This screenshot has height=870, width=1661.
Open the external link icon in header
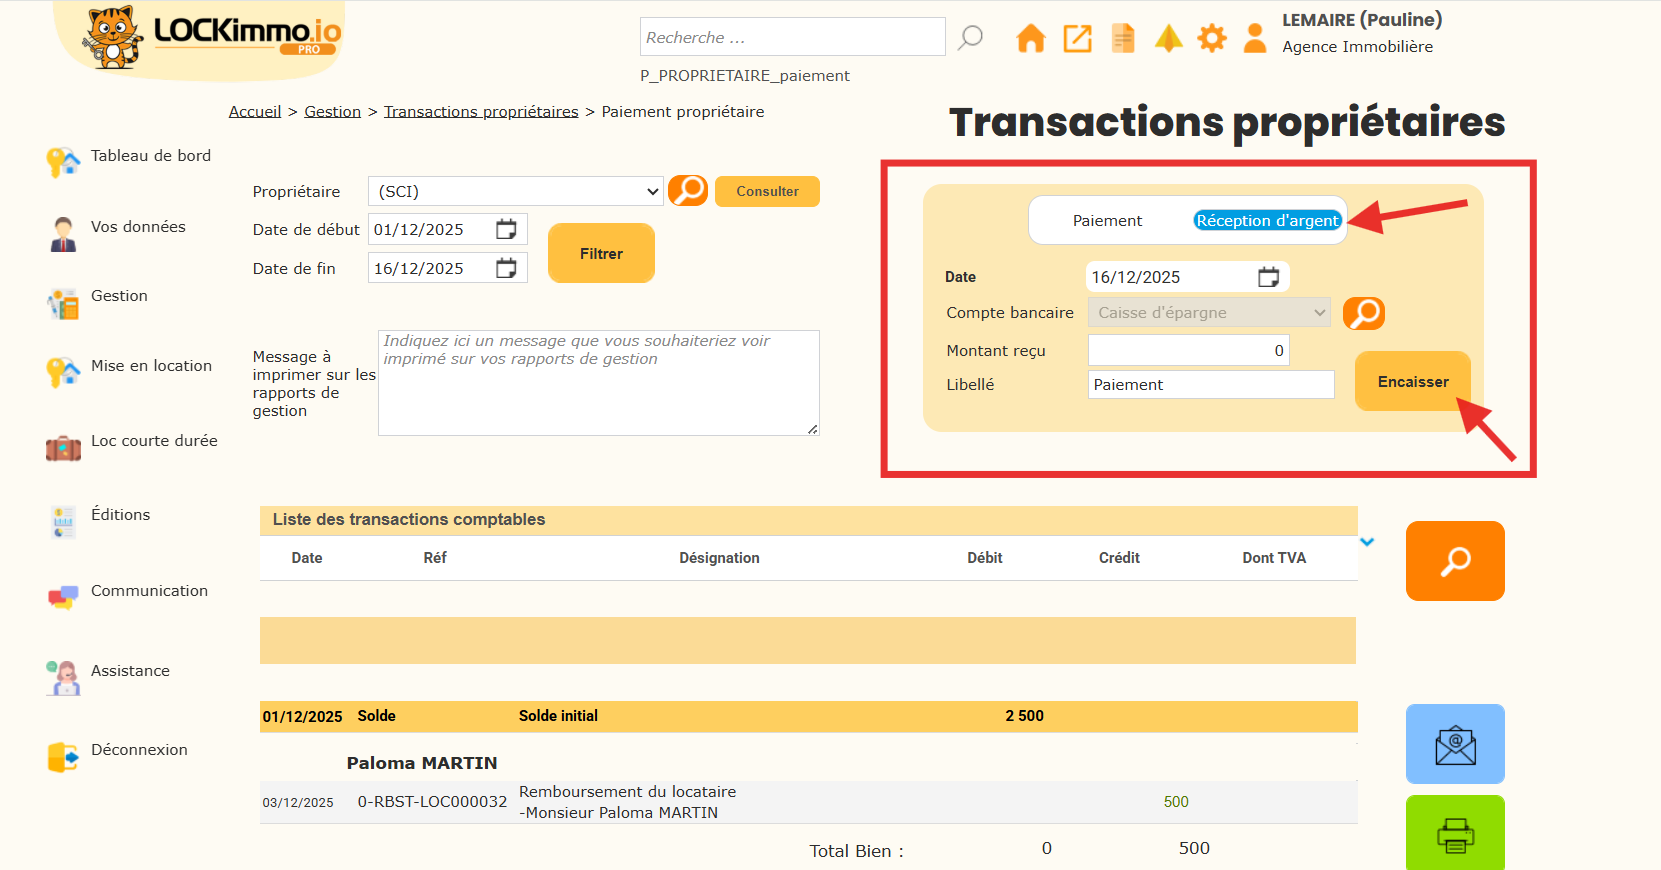point(1077,39)
